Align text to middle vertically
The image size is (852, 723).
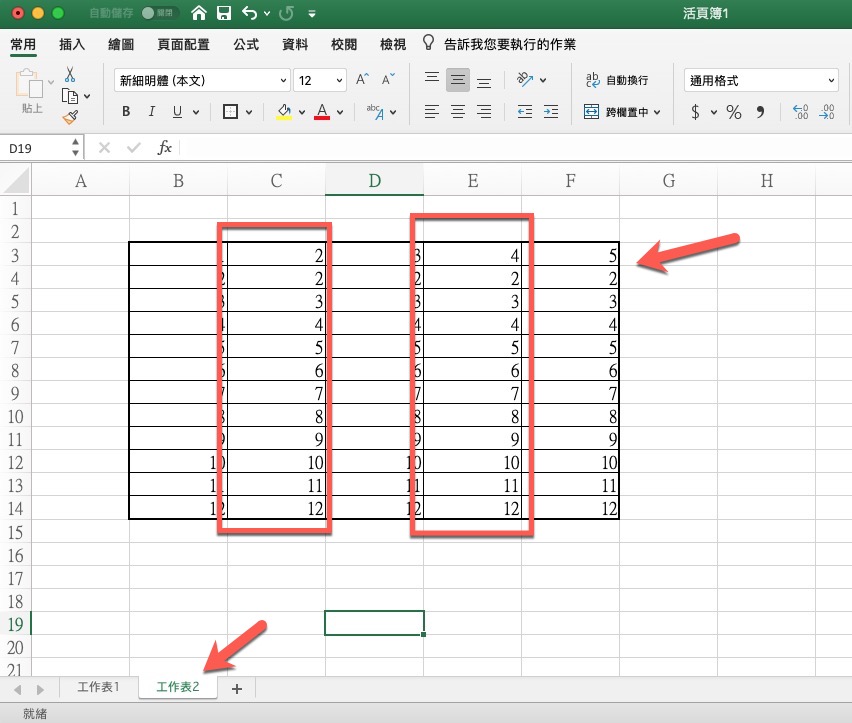pyautogui.click(x=458, y=80)
